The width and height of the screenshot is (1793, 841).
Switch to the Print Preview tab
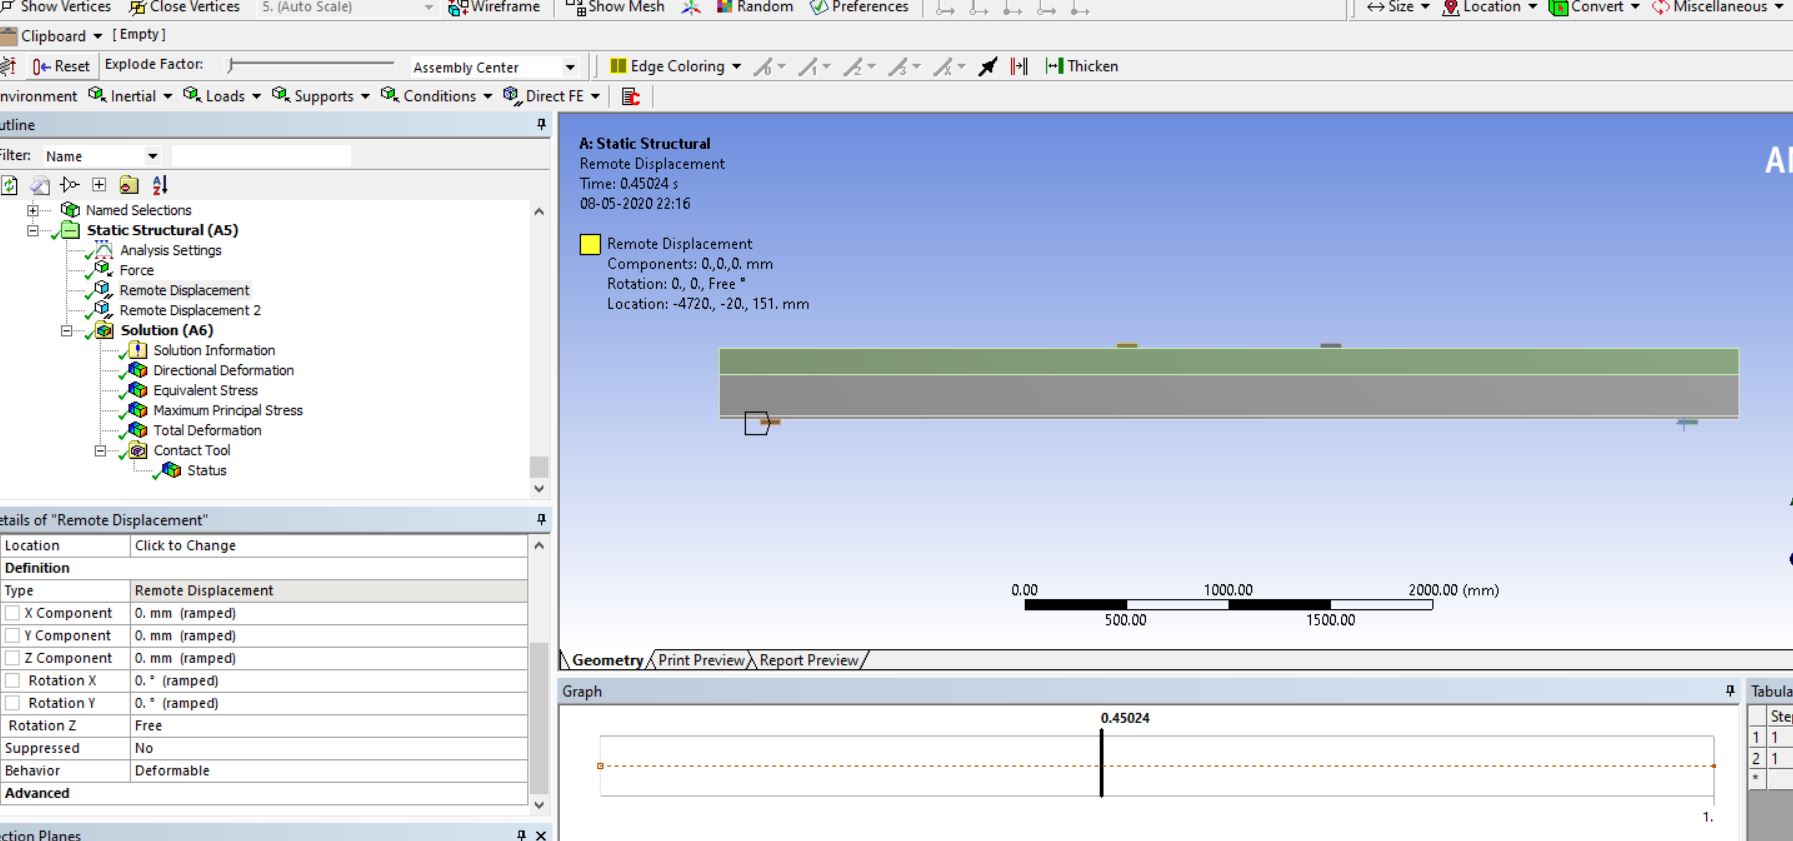(x=701, y=660)
